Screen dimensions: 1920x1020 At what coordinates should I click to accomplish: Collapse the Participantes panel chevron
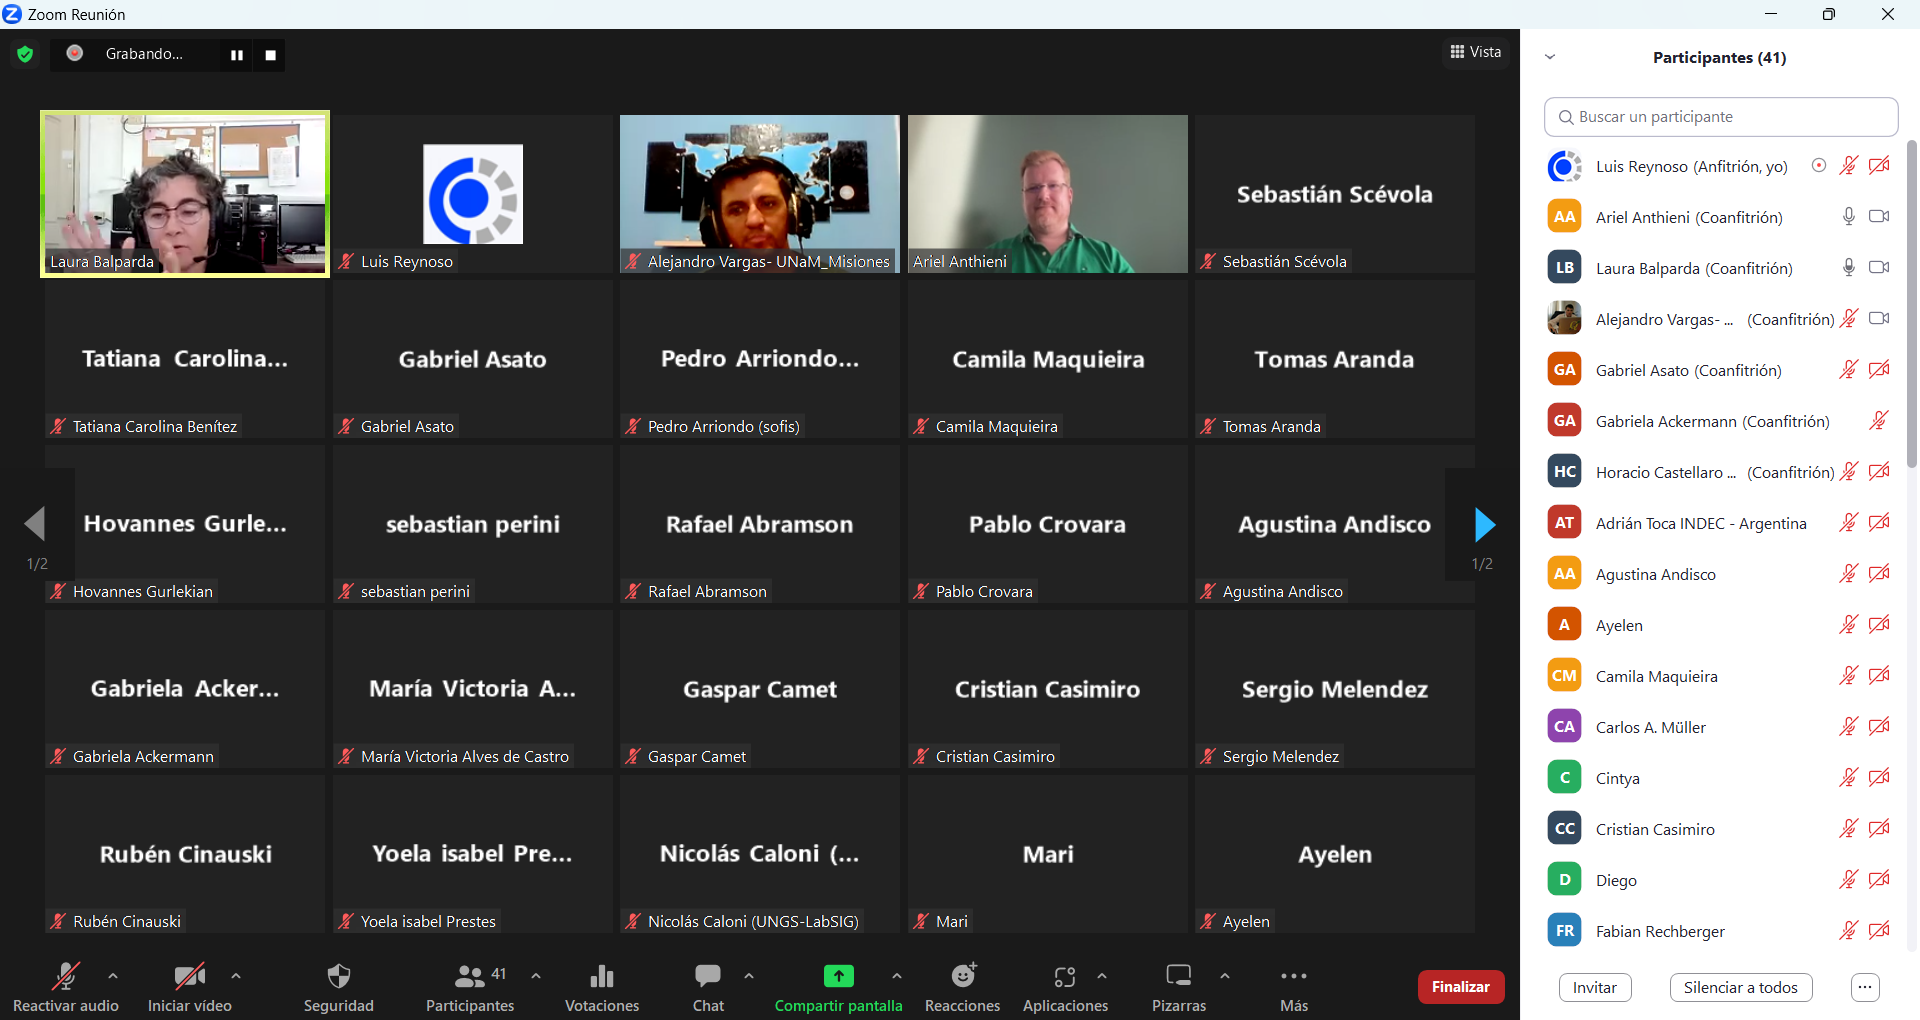pyautogui.click(x=1550, y=57)
